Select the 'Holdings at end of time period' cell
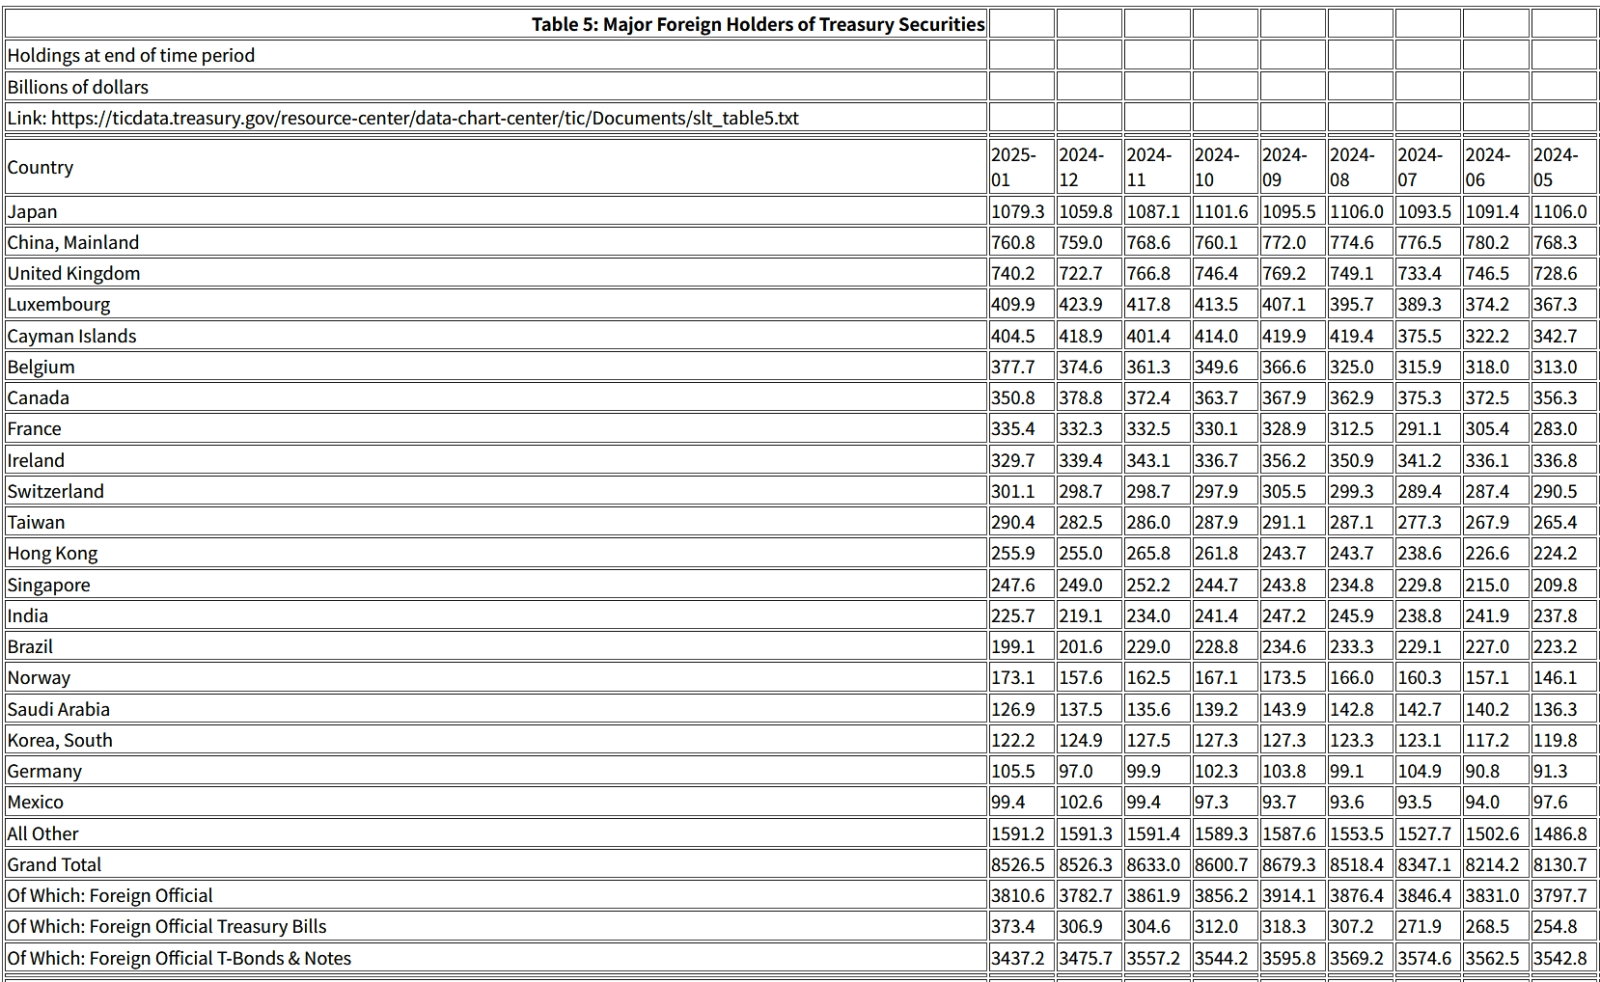Screen dimensions: 1600x982 tap(131, 55)
